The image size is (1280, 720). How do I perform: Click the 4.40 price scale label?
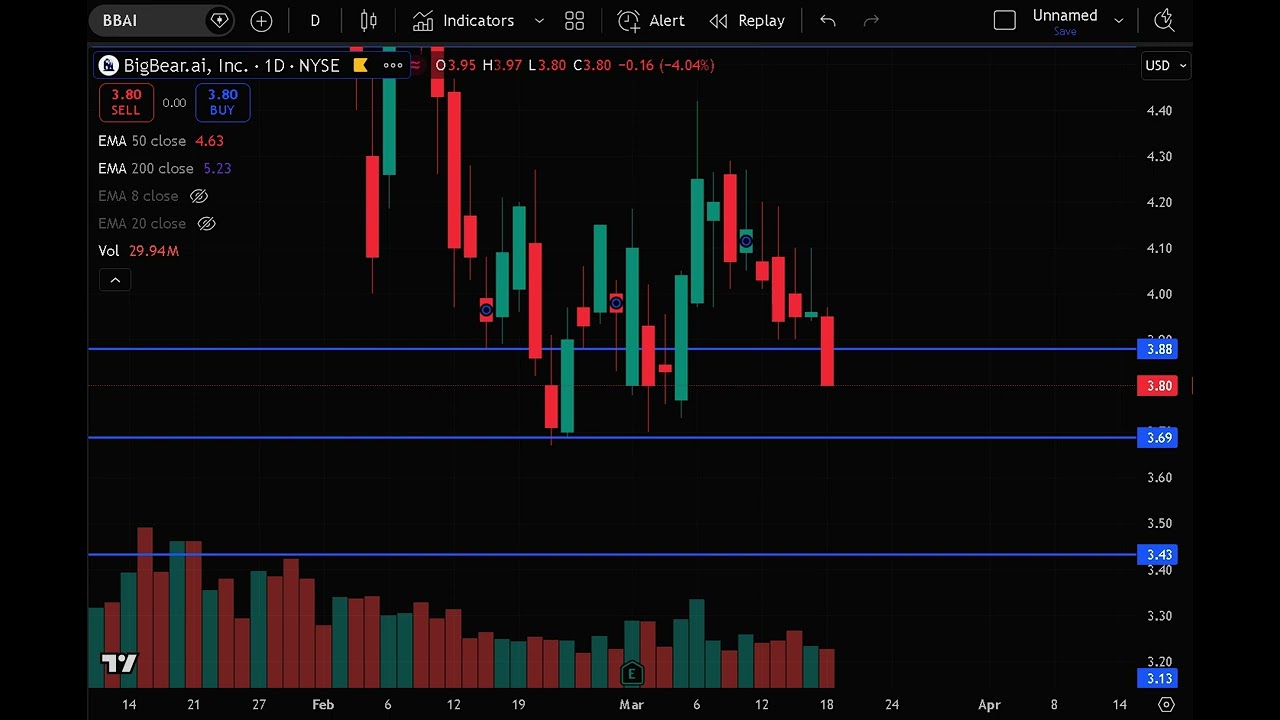tap(1159, 111)
